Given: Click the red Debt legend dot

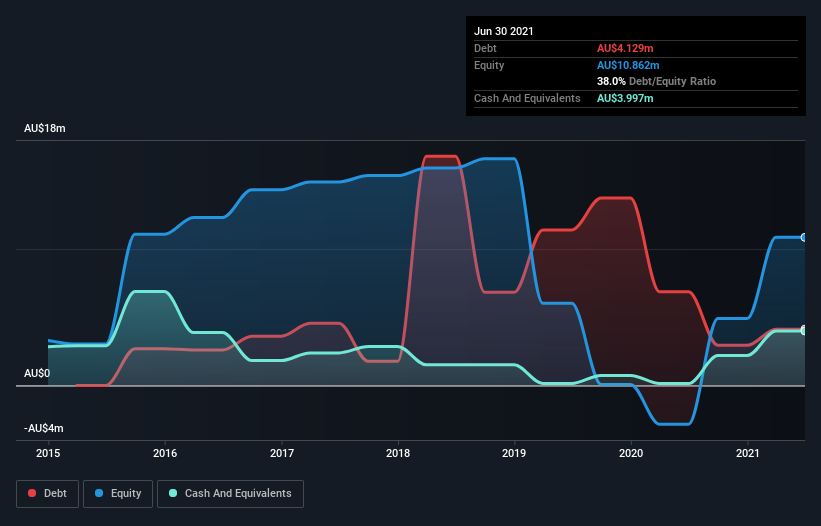Looking at the screenshot, I should point(32,493).
